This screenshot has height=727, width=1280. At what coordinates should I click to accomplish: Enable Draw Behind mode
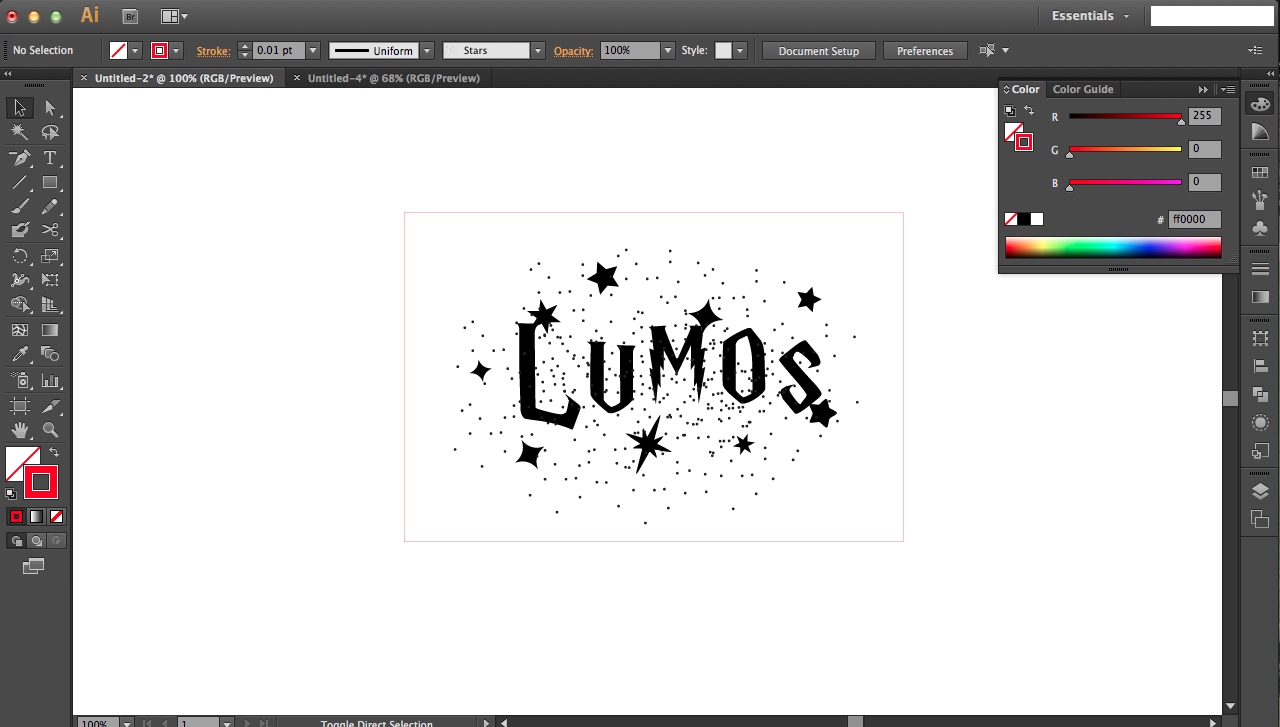point(36,540)
